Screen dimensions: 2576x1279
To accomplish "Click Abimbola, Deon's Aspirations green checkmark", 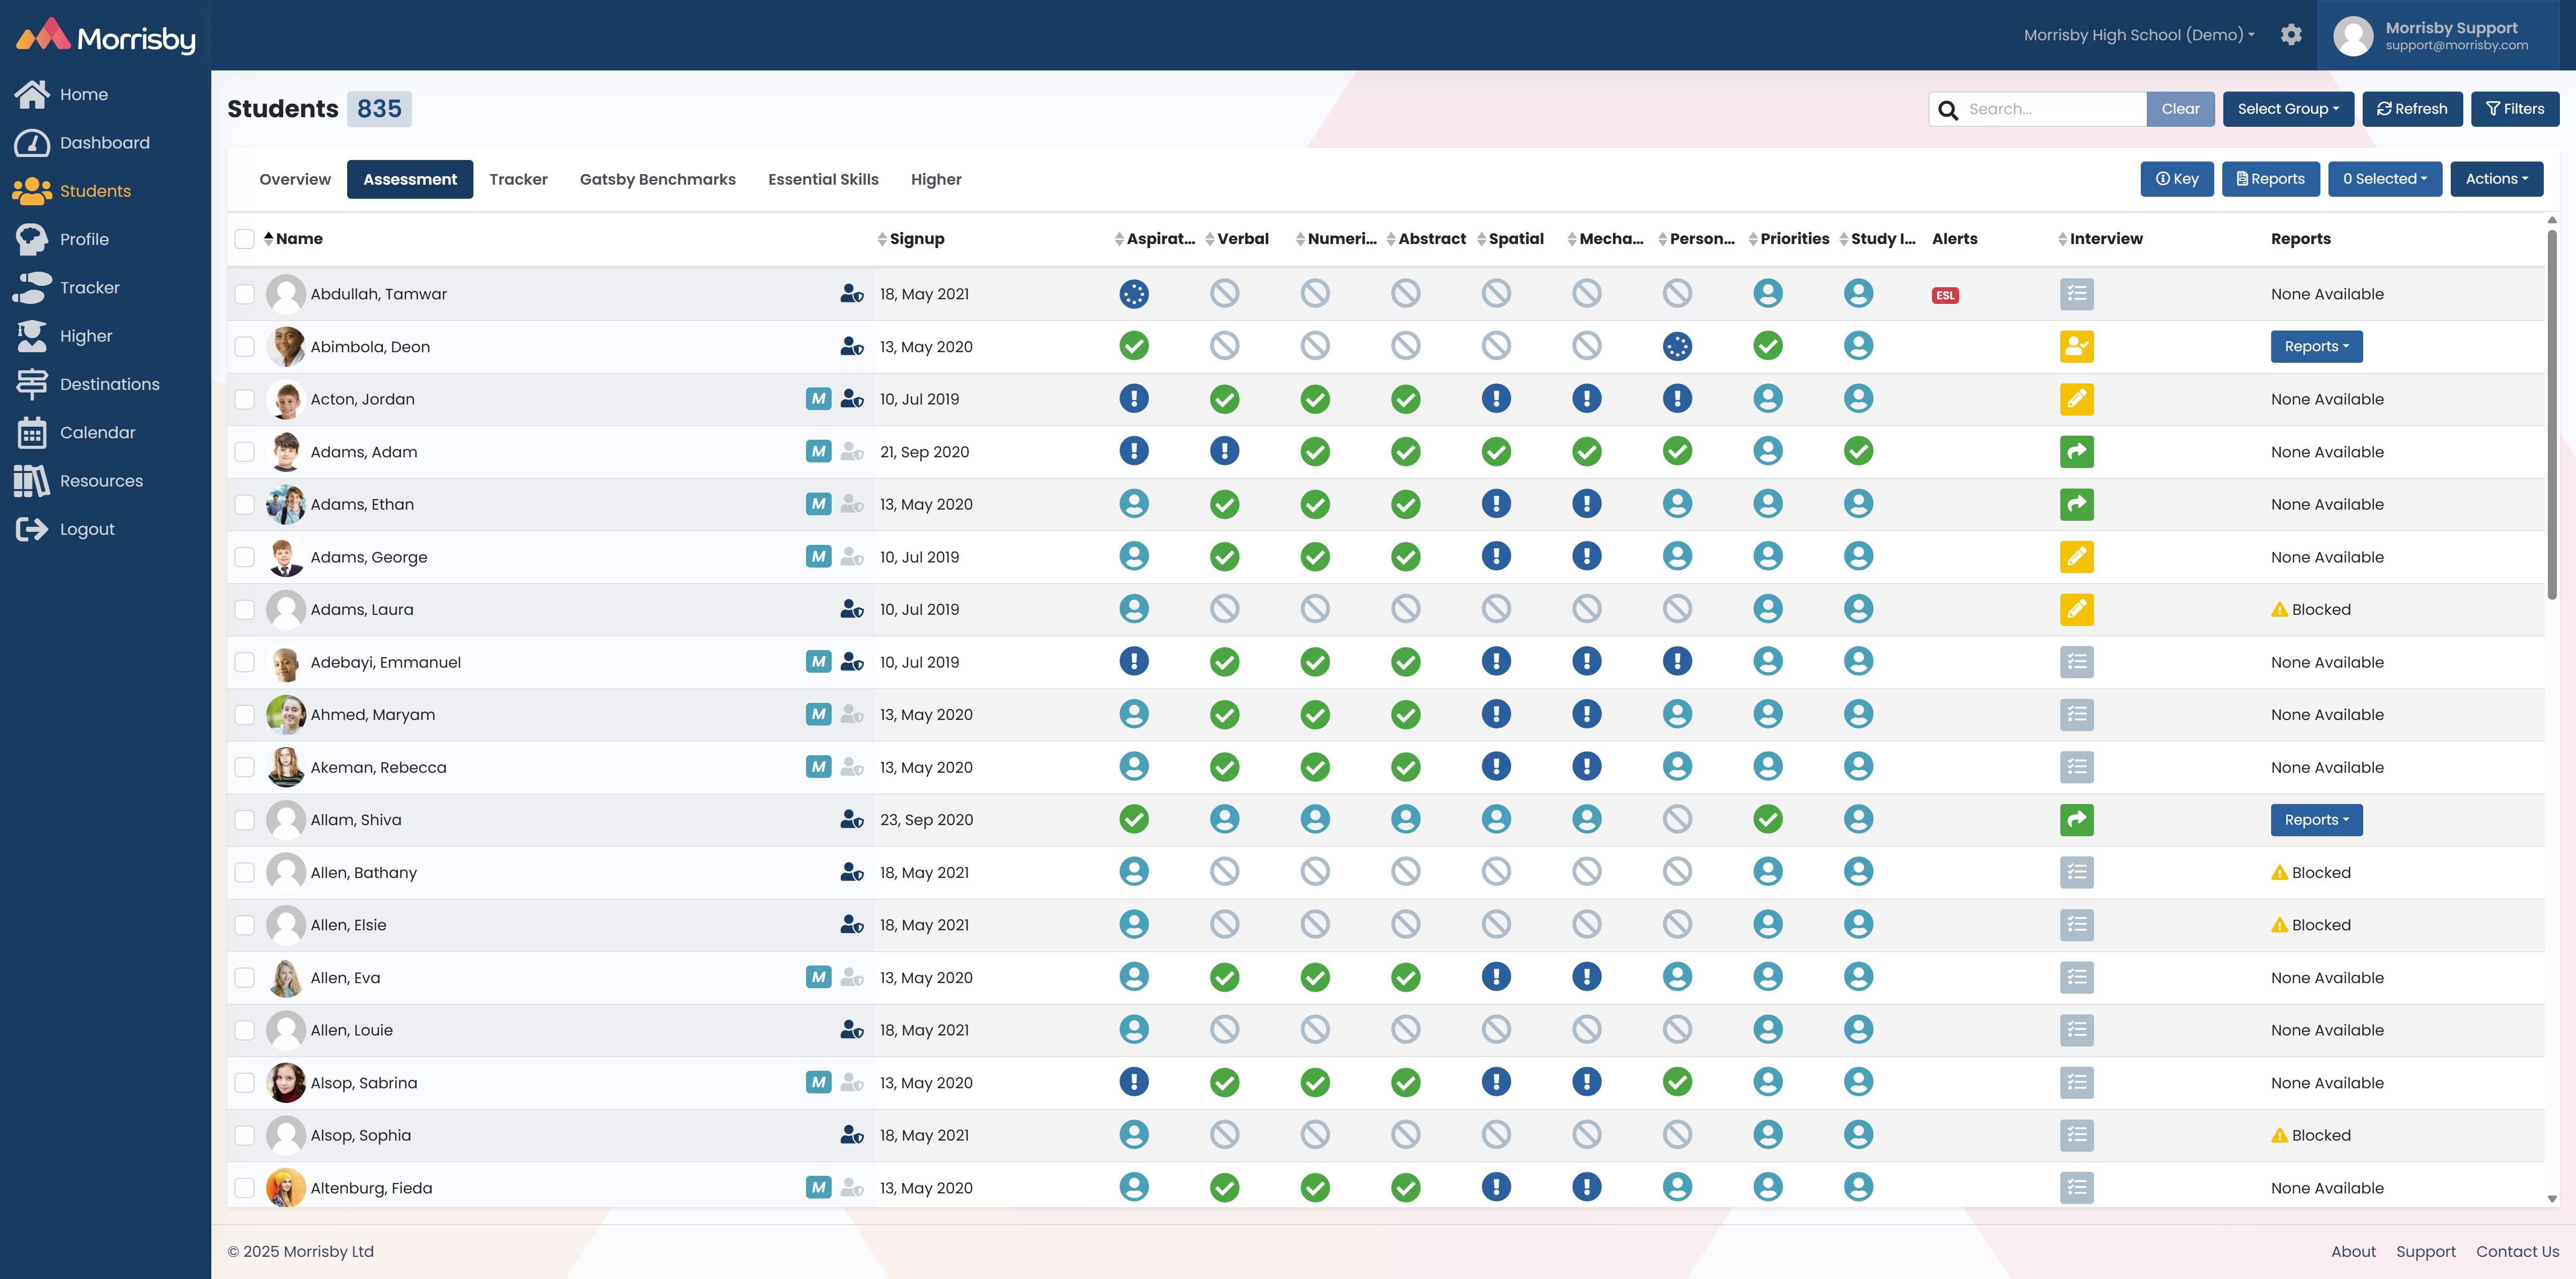I will (1133, 346).
